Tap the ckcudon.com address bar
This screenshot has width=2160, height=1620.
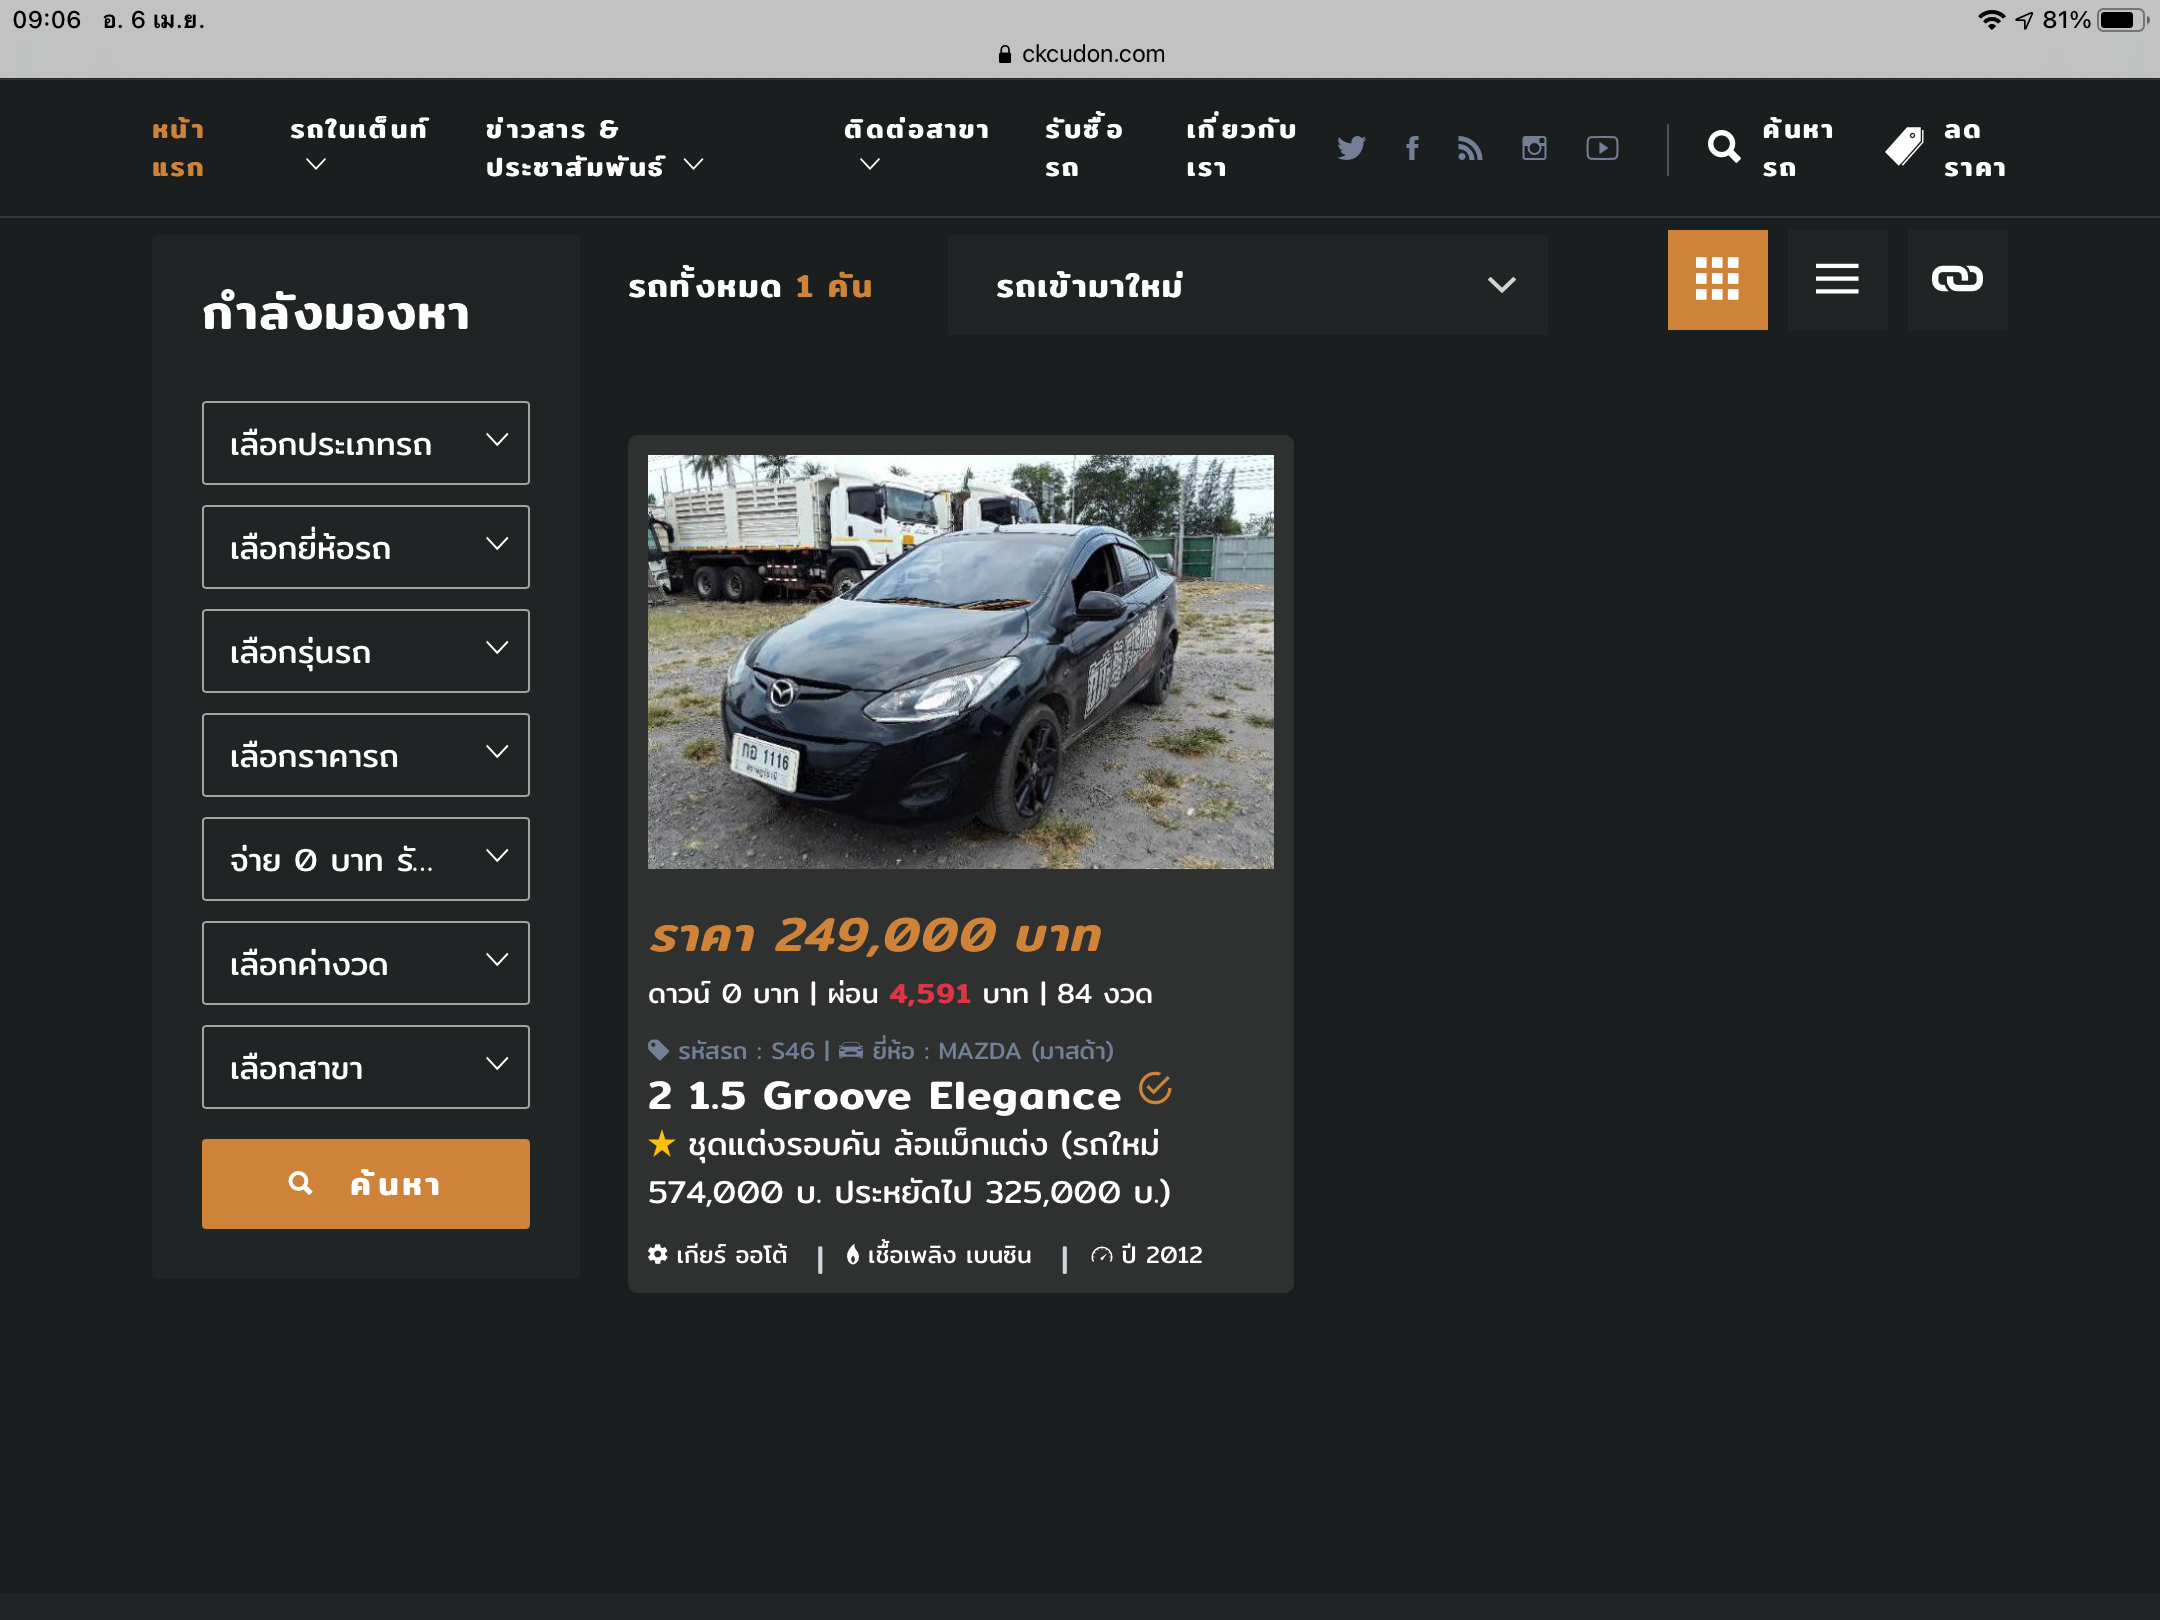coord(1082,54)
